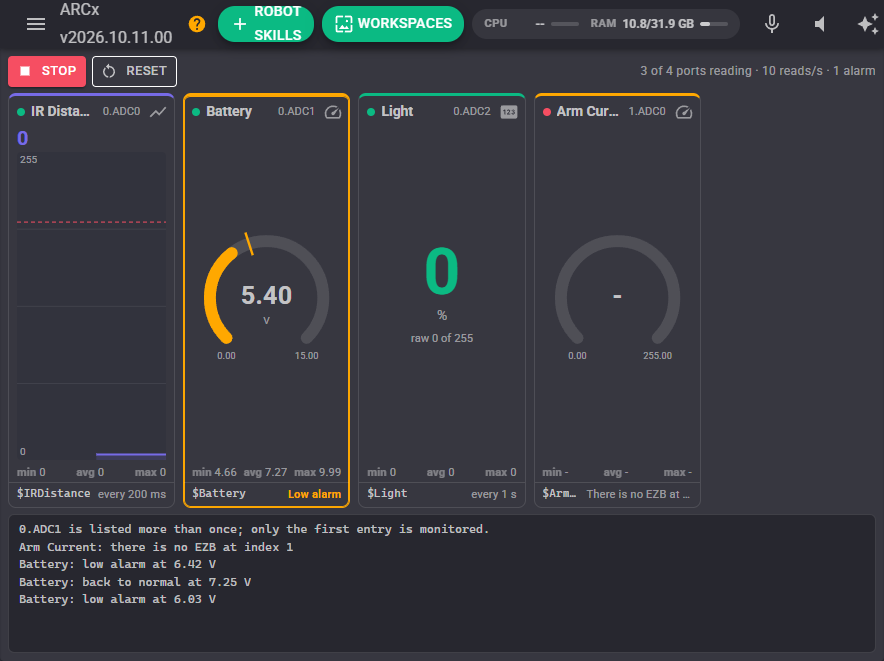Click the ARCx v2026.10.11.00 version title
Image resolution: width=884 pixels, height=661 pixels.
coord(116,24)
